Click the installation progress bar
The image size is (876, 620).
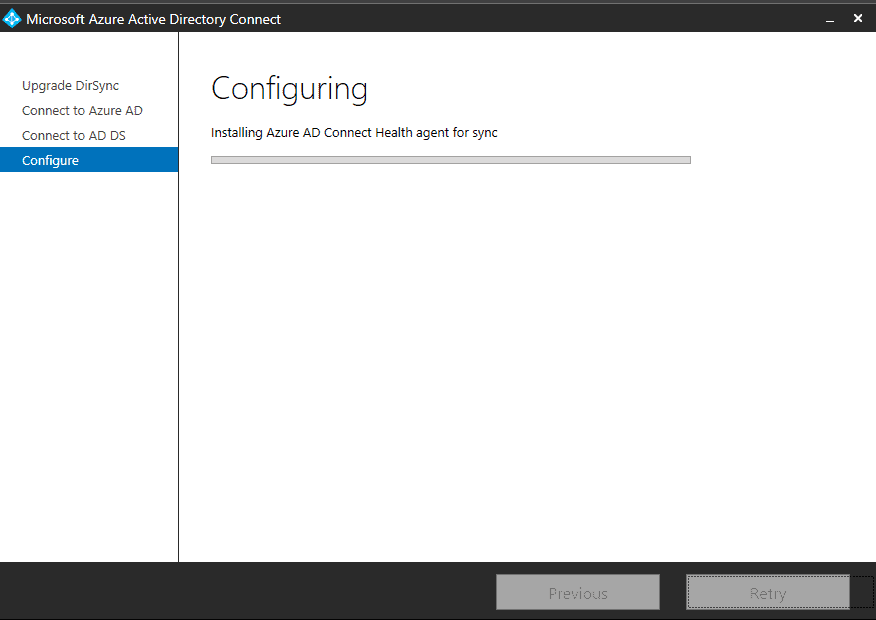point(451,160)
